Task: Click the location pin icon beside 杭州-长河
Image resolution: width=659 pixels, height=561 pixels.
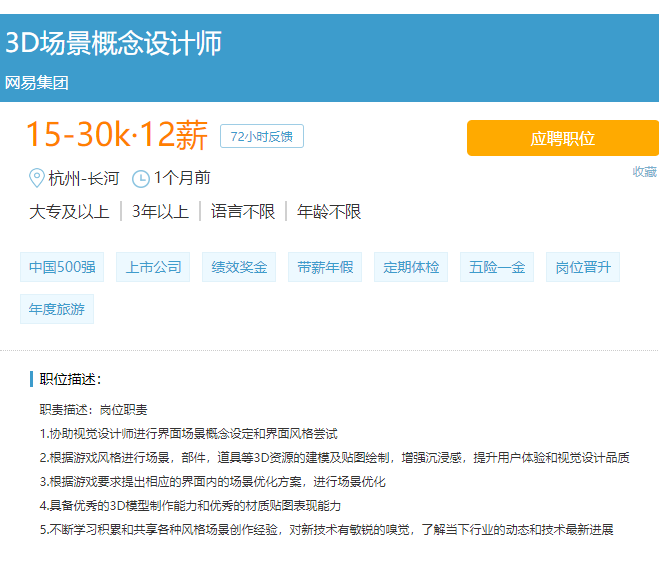Action: pyautogui.click(x=37, y=178)
